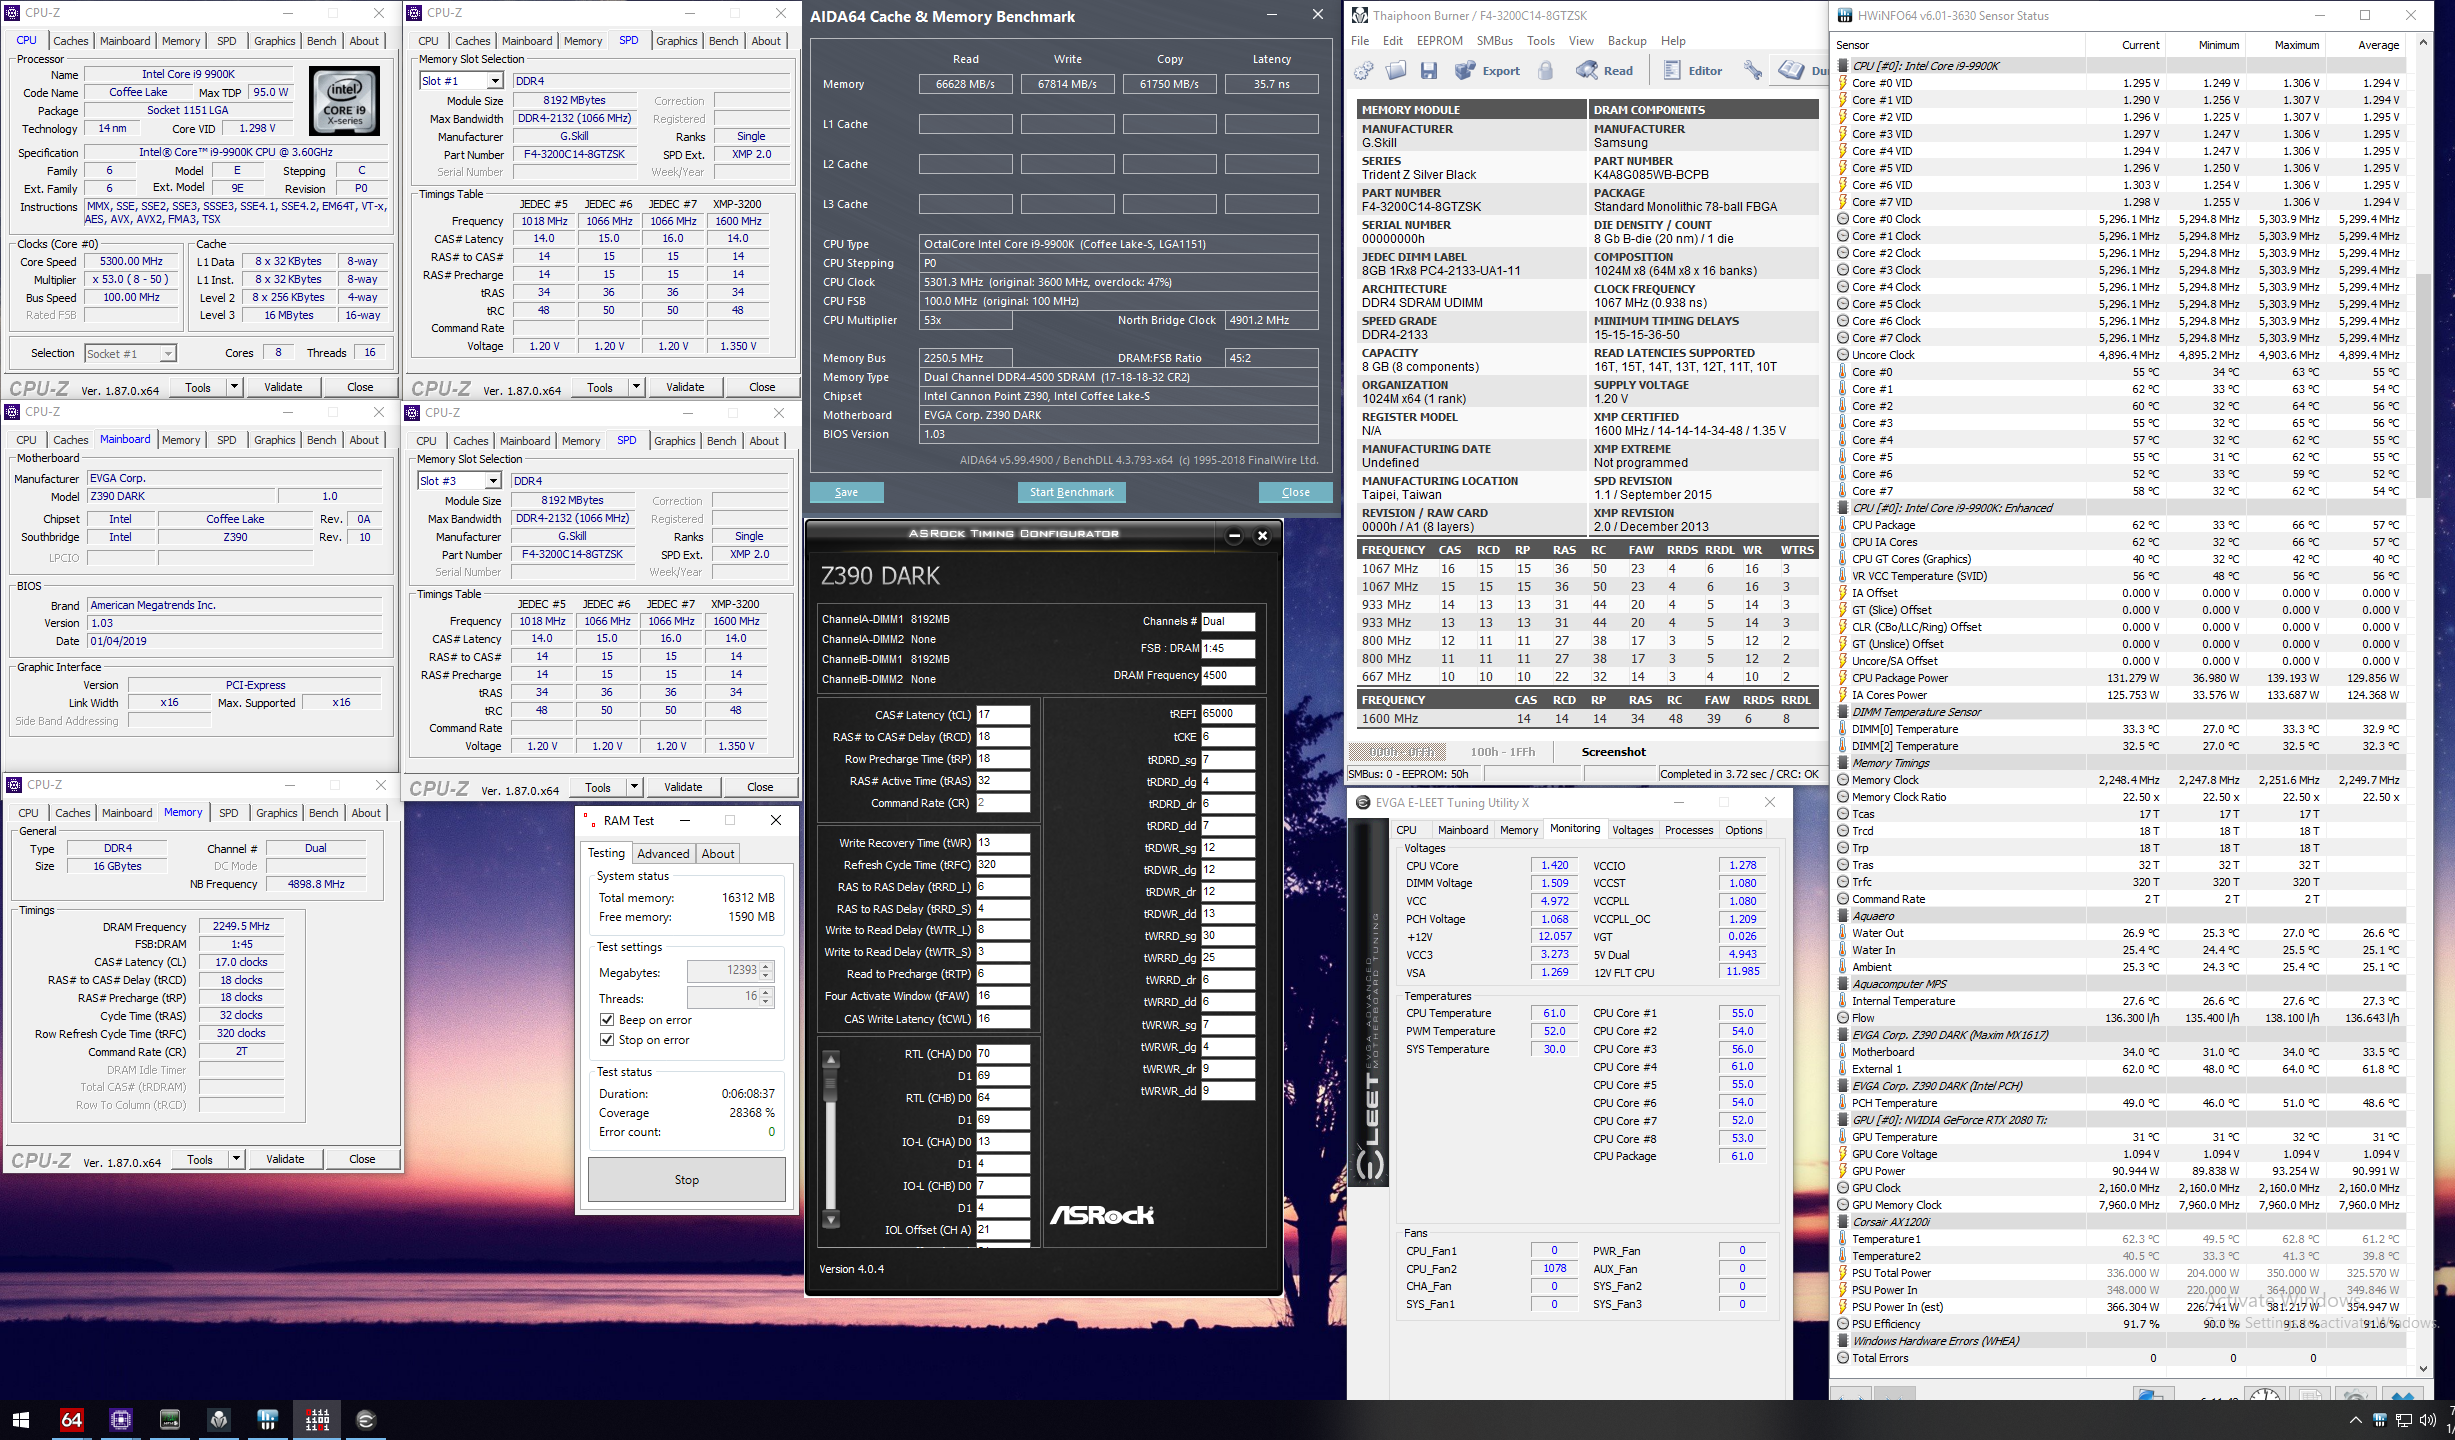Open the Slot #3 memory slot dropdown
Screen dimensions: 2455x1440
[493, 481]
